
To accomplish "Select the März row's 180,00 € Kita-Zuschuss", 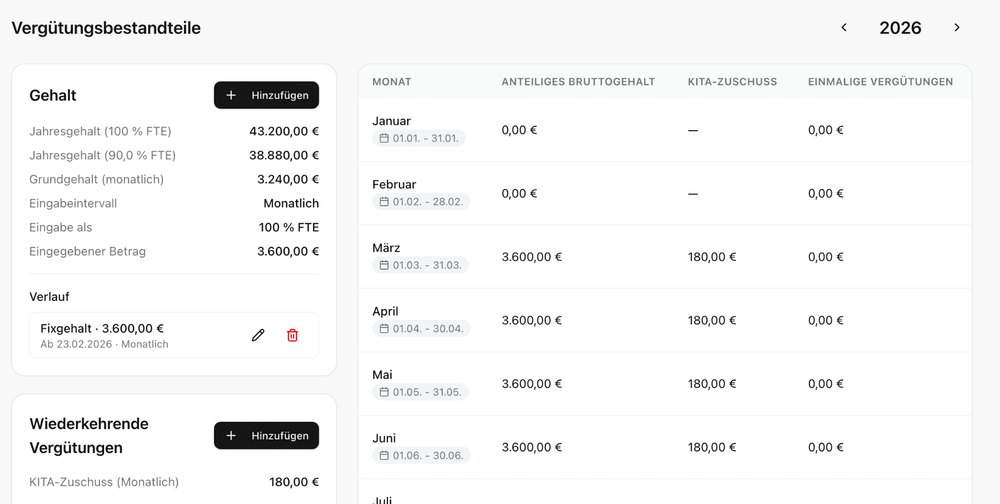I will (x=712, y=257).
